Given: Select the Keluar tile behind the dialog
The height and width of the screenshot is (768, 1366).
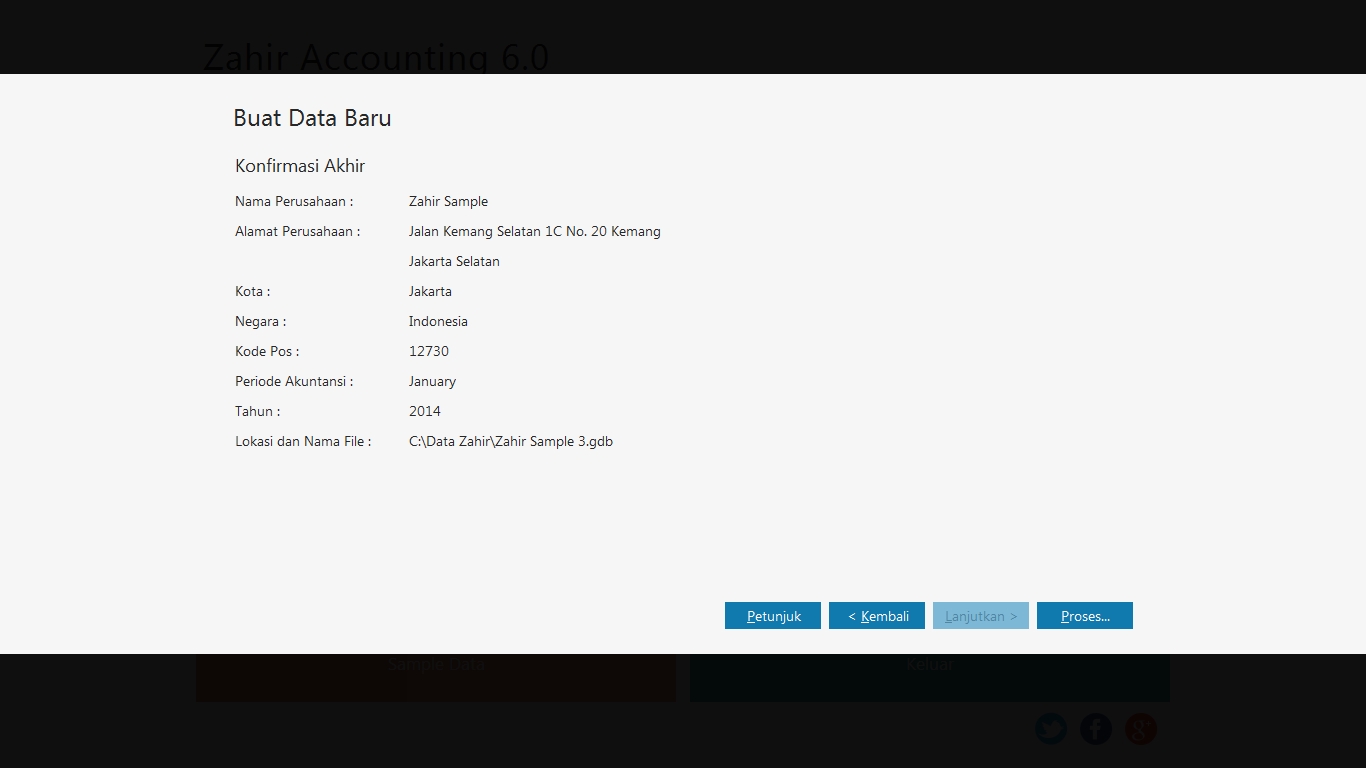Looking at the screenshot, I should [x=930, y=677].
